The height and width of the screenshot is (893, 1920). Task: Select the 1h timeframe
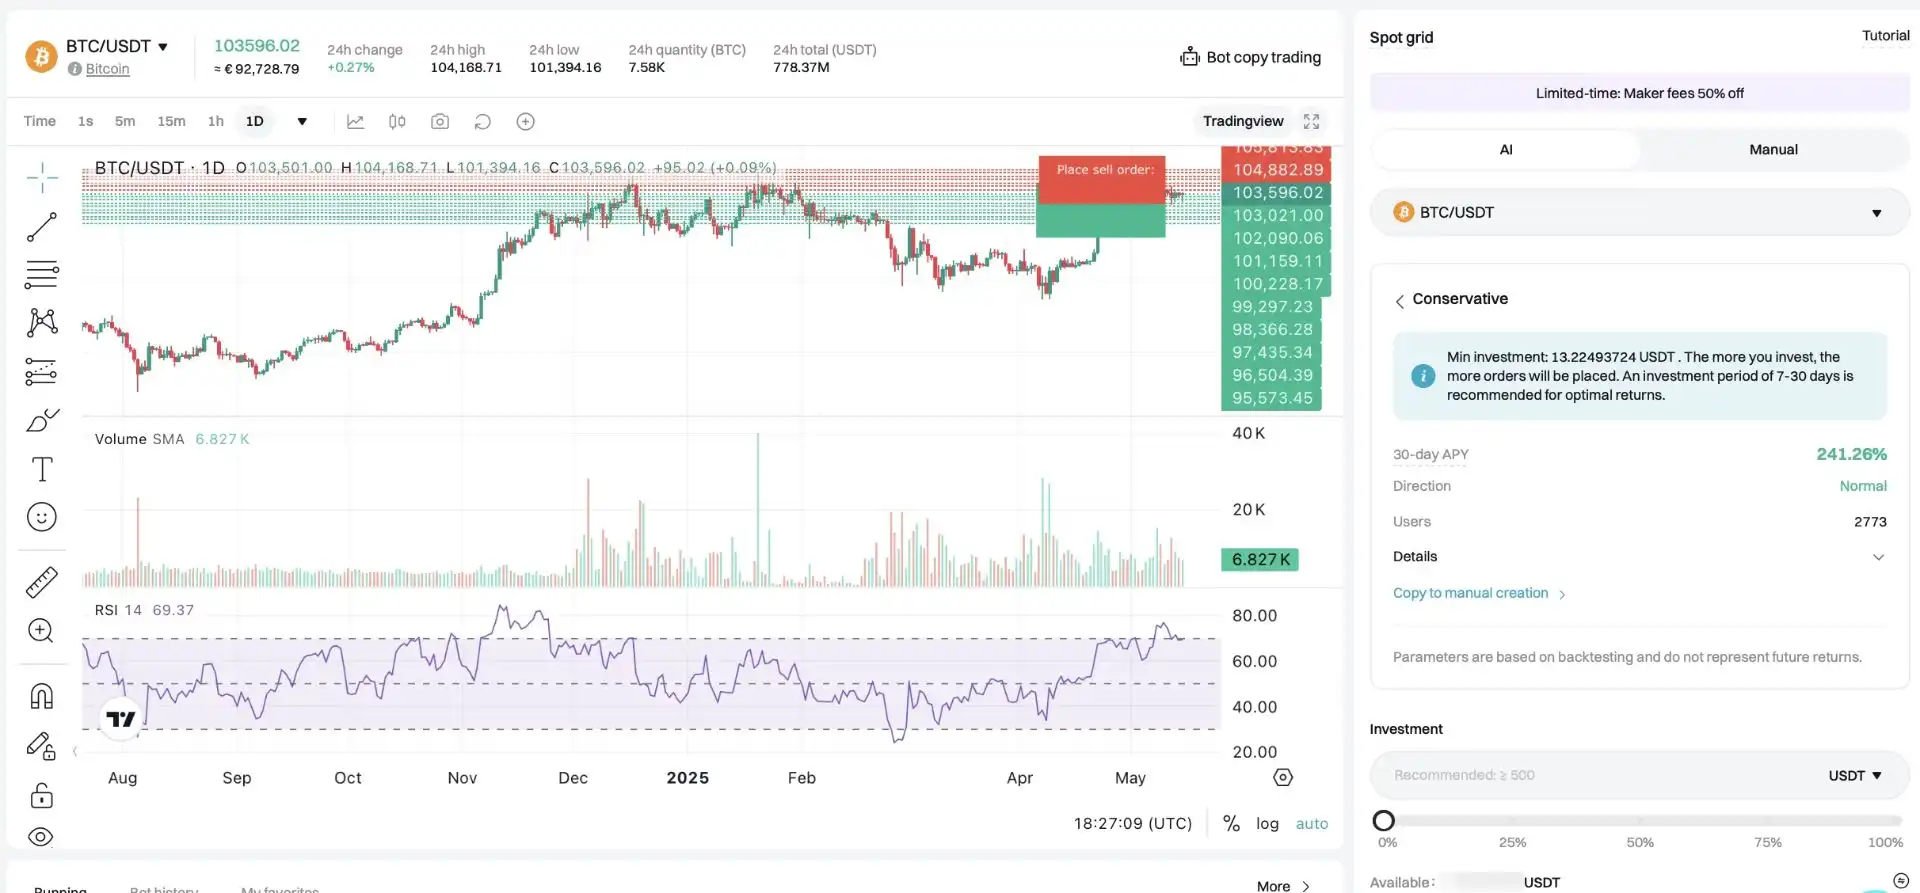[215, 122]
